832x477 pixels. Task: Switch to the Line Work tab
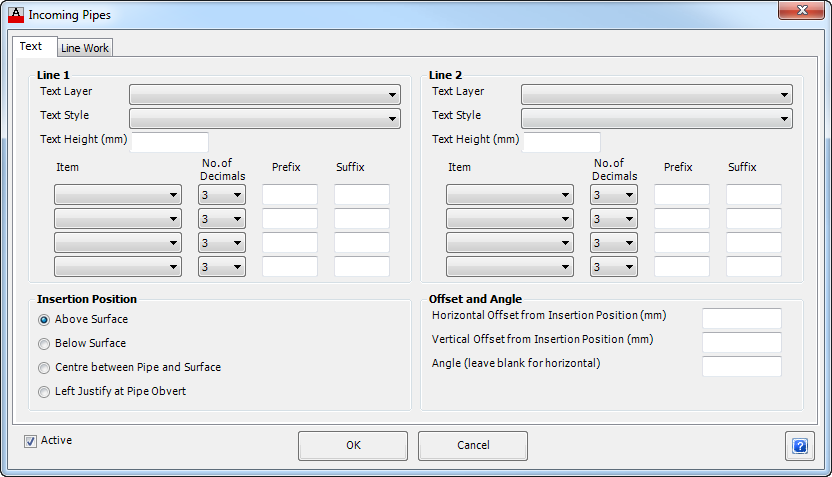tap(85, 48)
